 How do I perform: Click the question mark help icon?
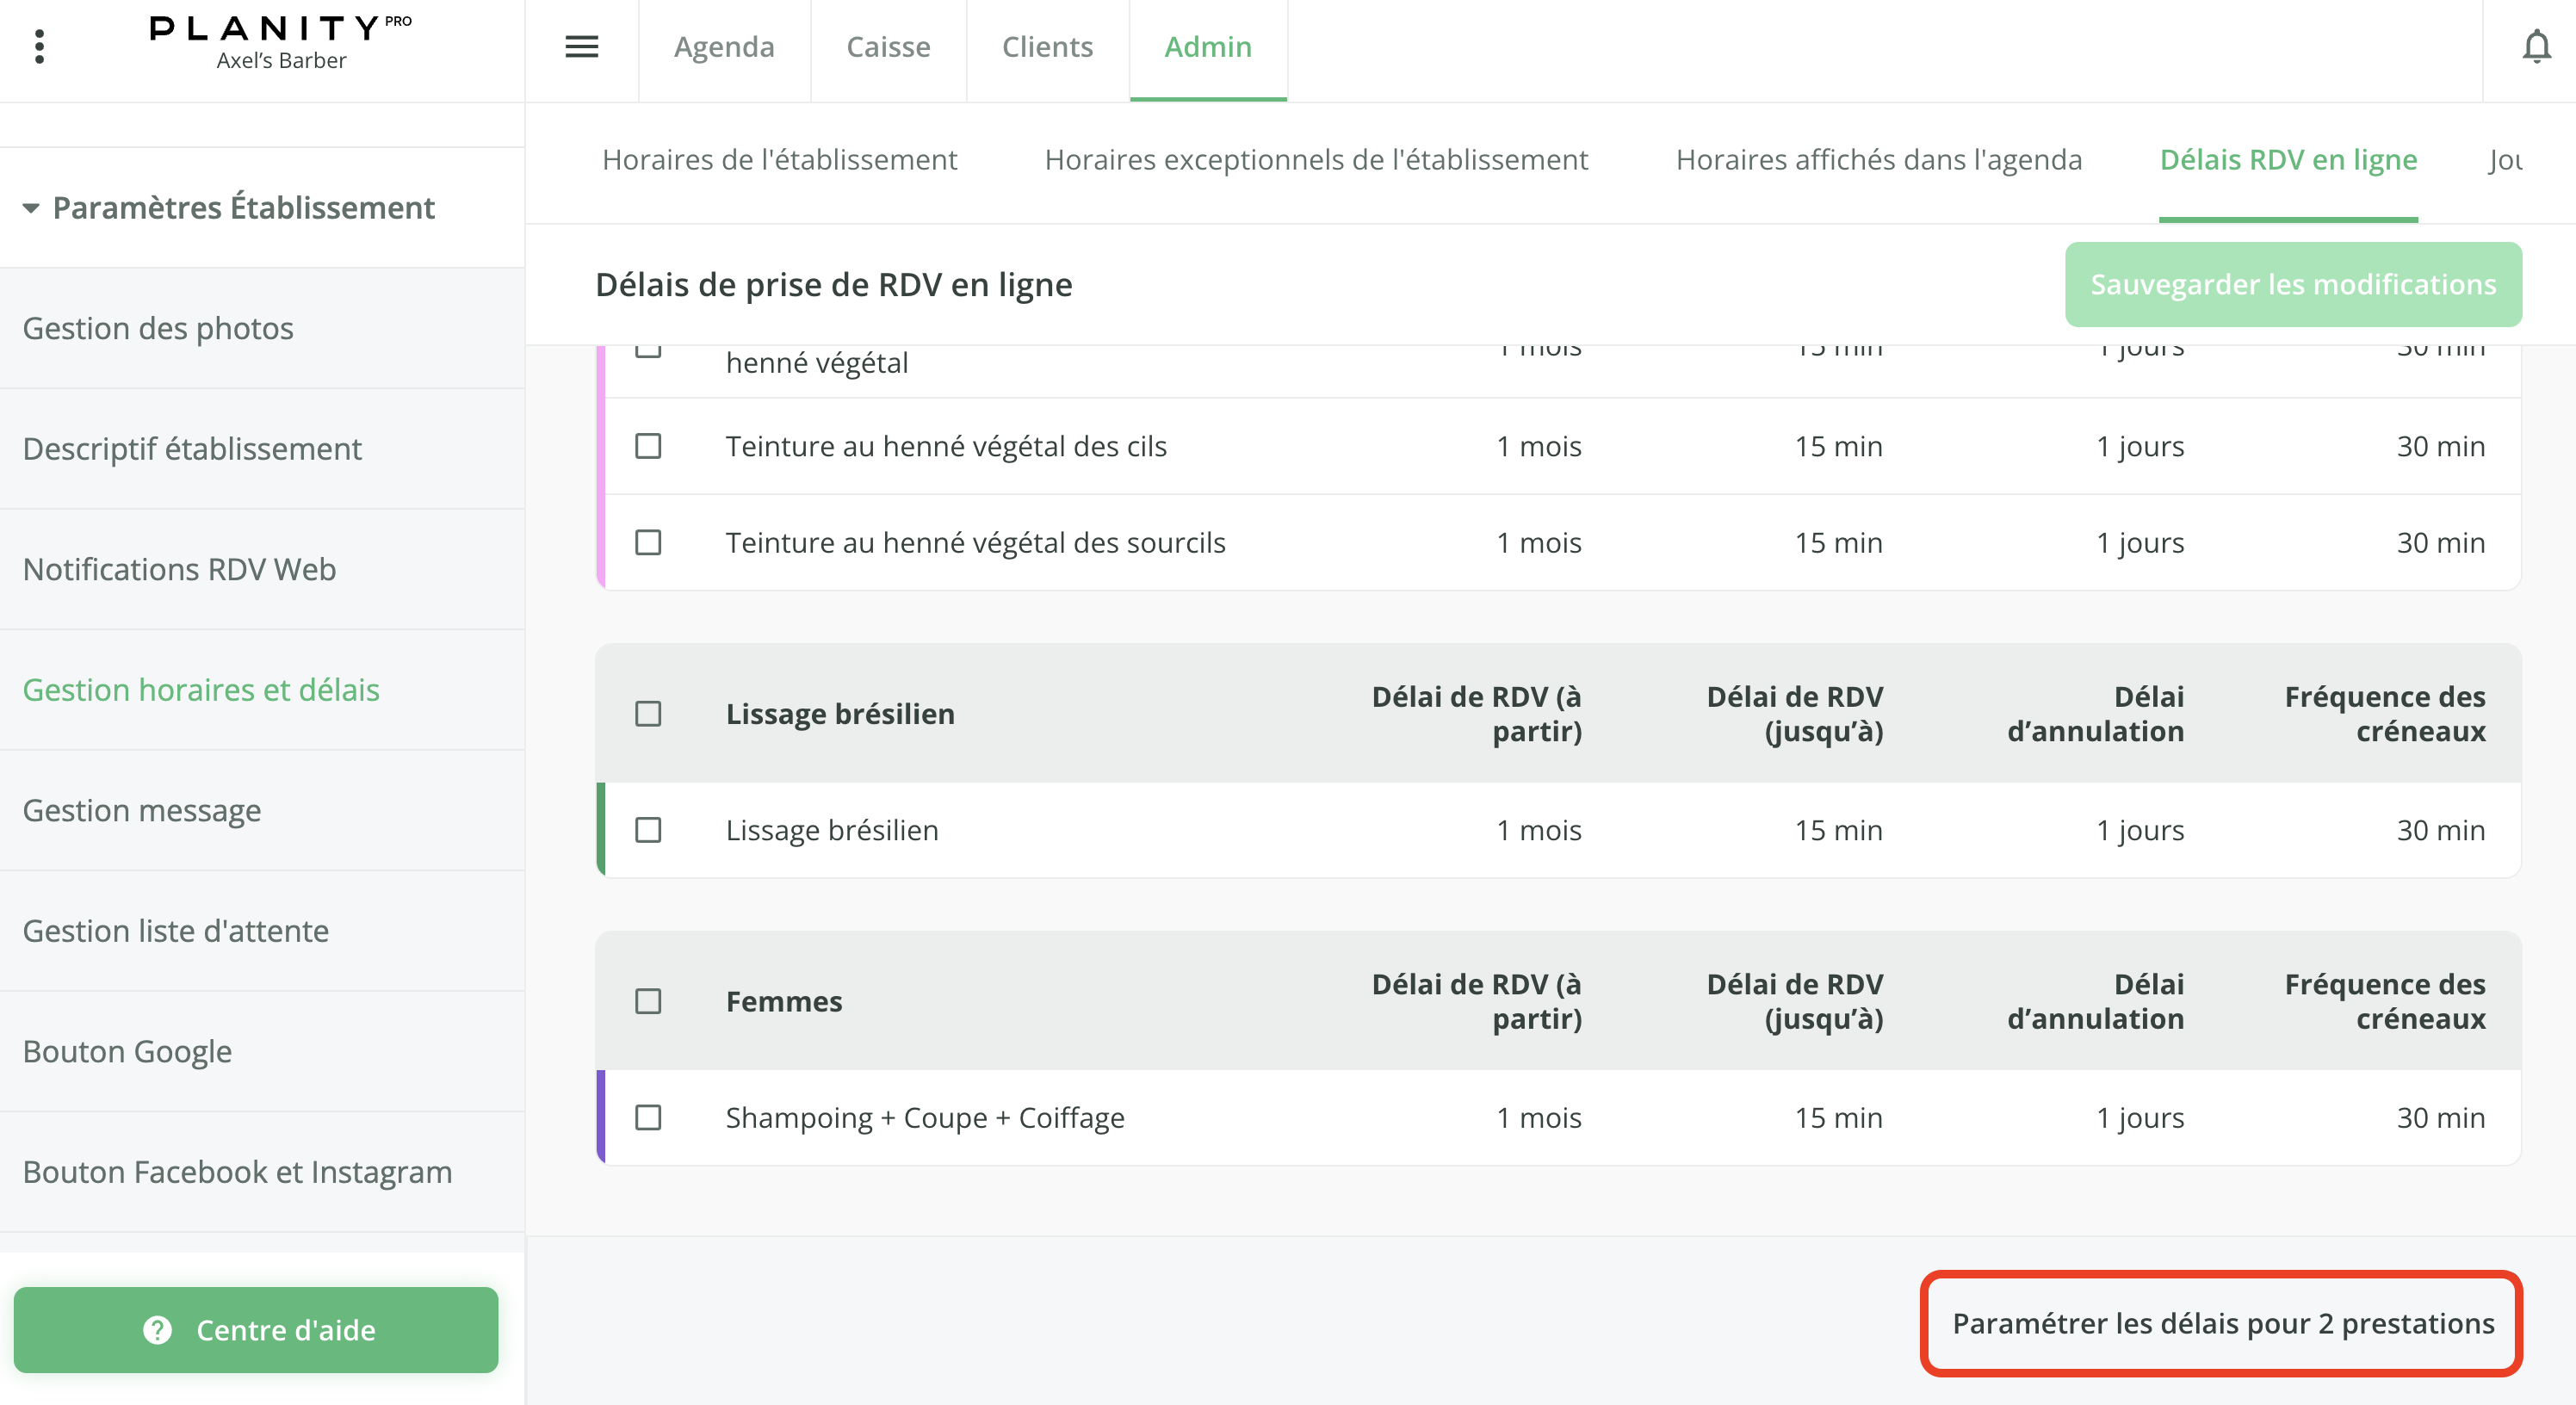pos(157,1329)
